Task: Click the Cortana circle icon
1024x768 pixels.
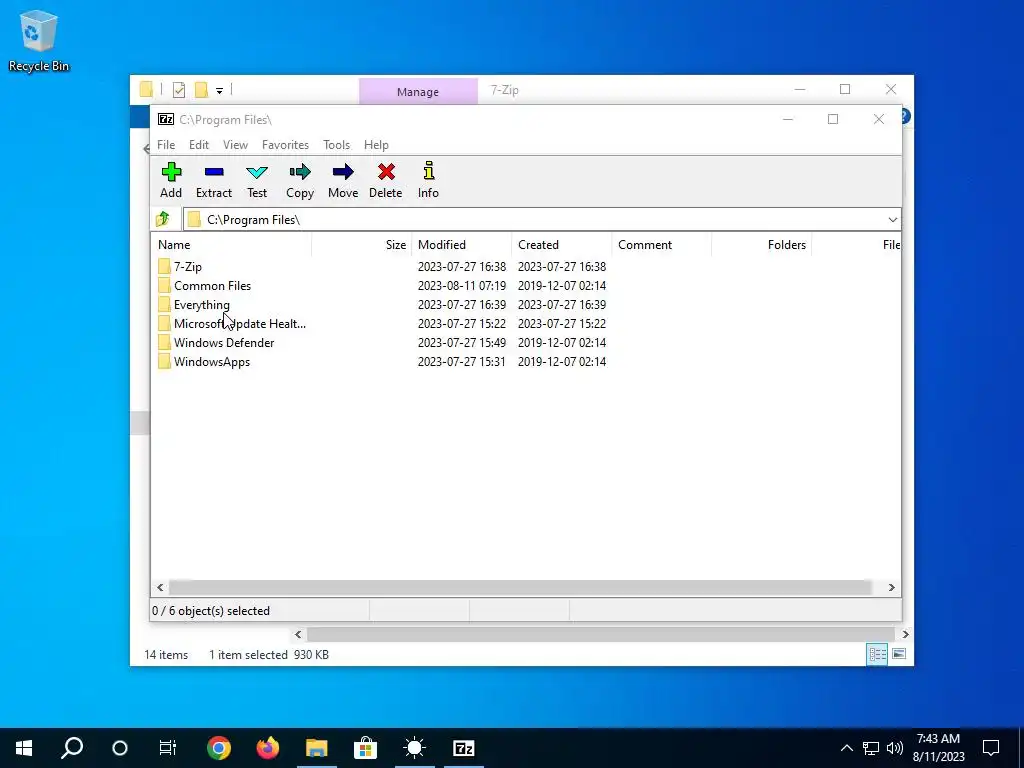Action: [120, 748]
